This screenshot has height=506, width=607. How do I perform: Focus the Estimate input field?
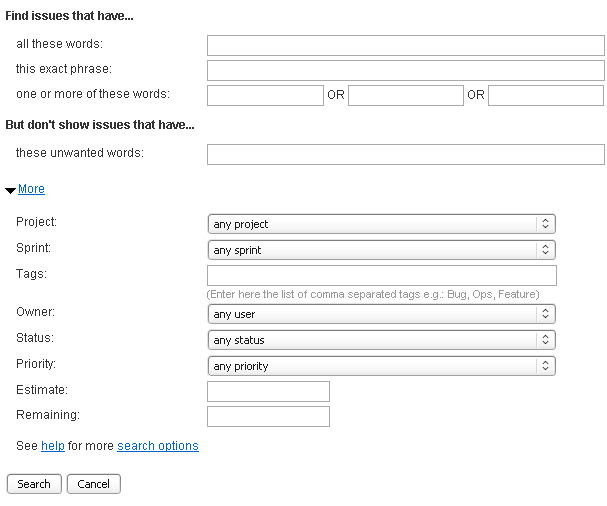click(268, 391)
